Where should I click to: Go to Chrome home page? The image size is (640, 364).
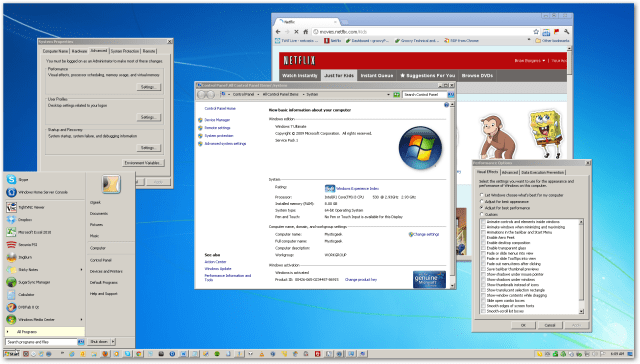pos(305,31)
